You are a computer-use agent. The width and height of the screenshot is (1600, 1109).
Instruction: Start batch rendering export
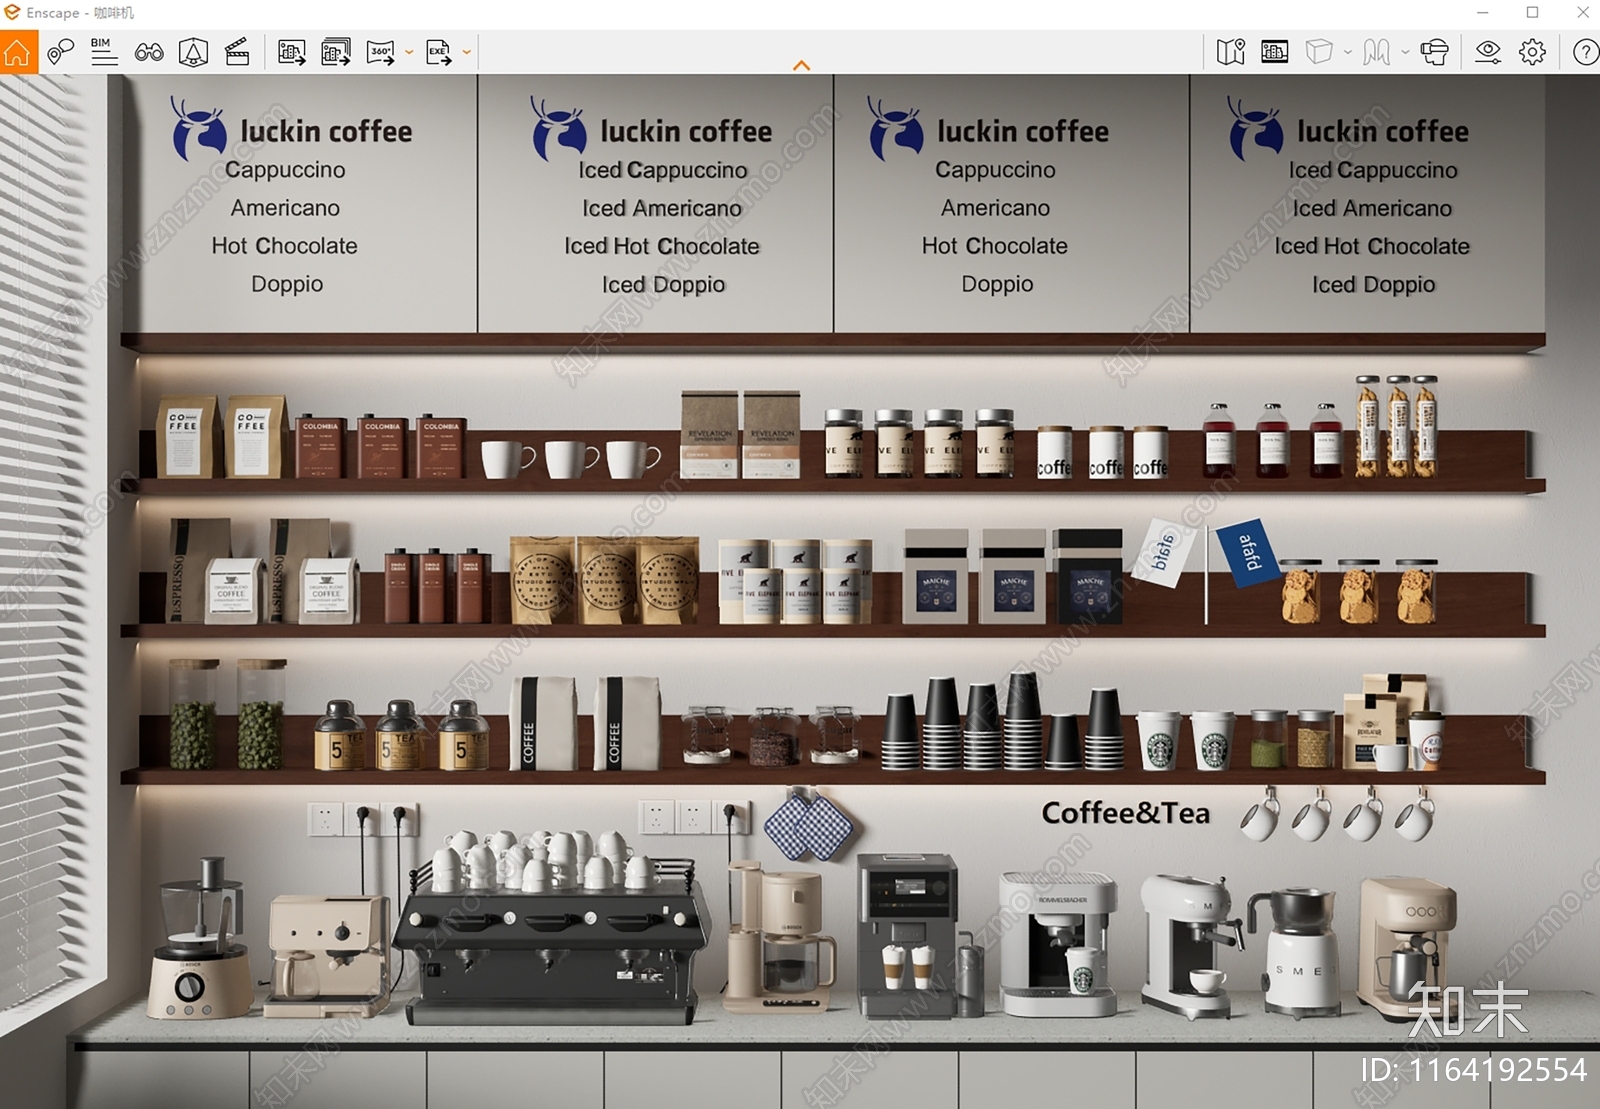[336, 52]
